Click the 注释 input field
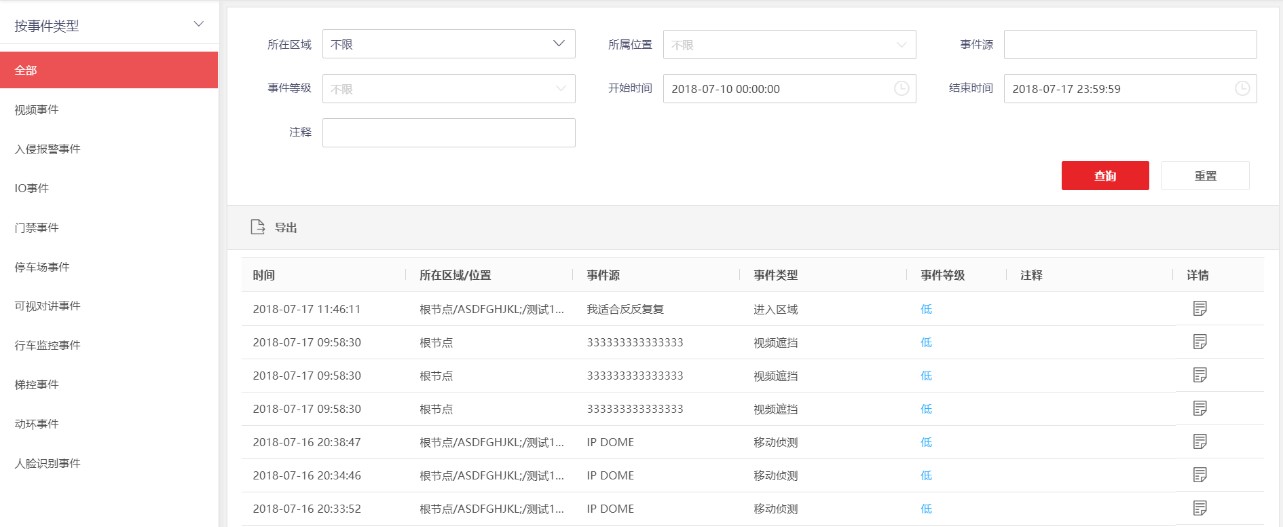 coord(449,133)
